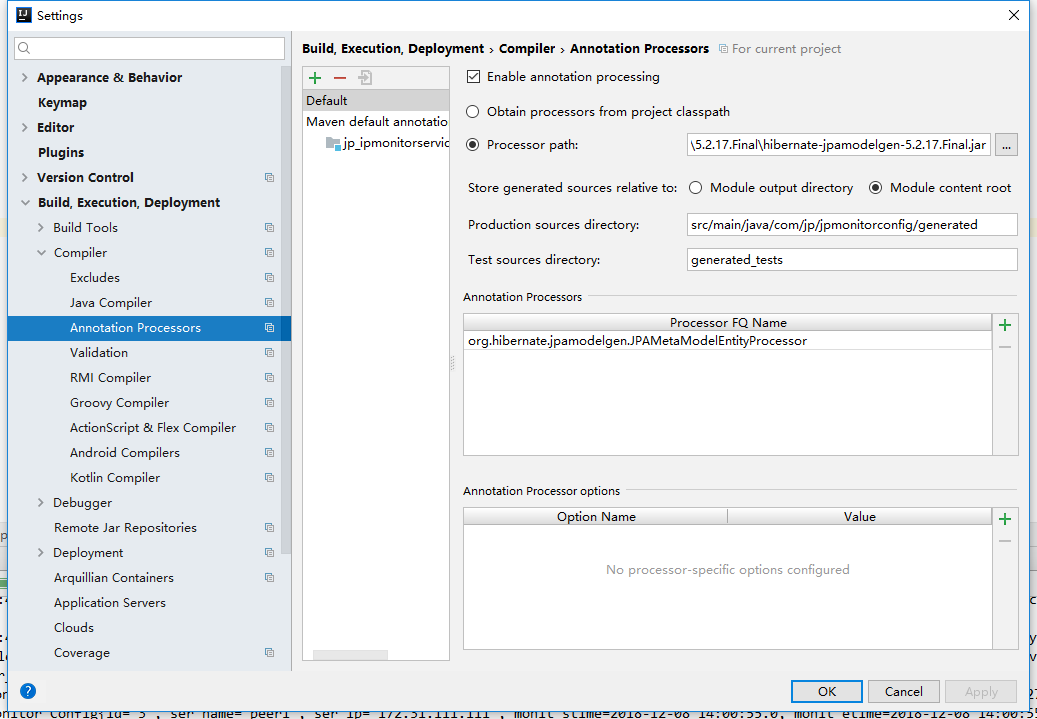The height and width of the screenshot is (719, 1037).
Task: Collapse the Compiler node
Action: (42, 253)
